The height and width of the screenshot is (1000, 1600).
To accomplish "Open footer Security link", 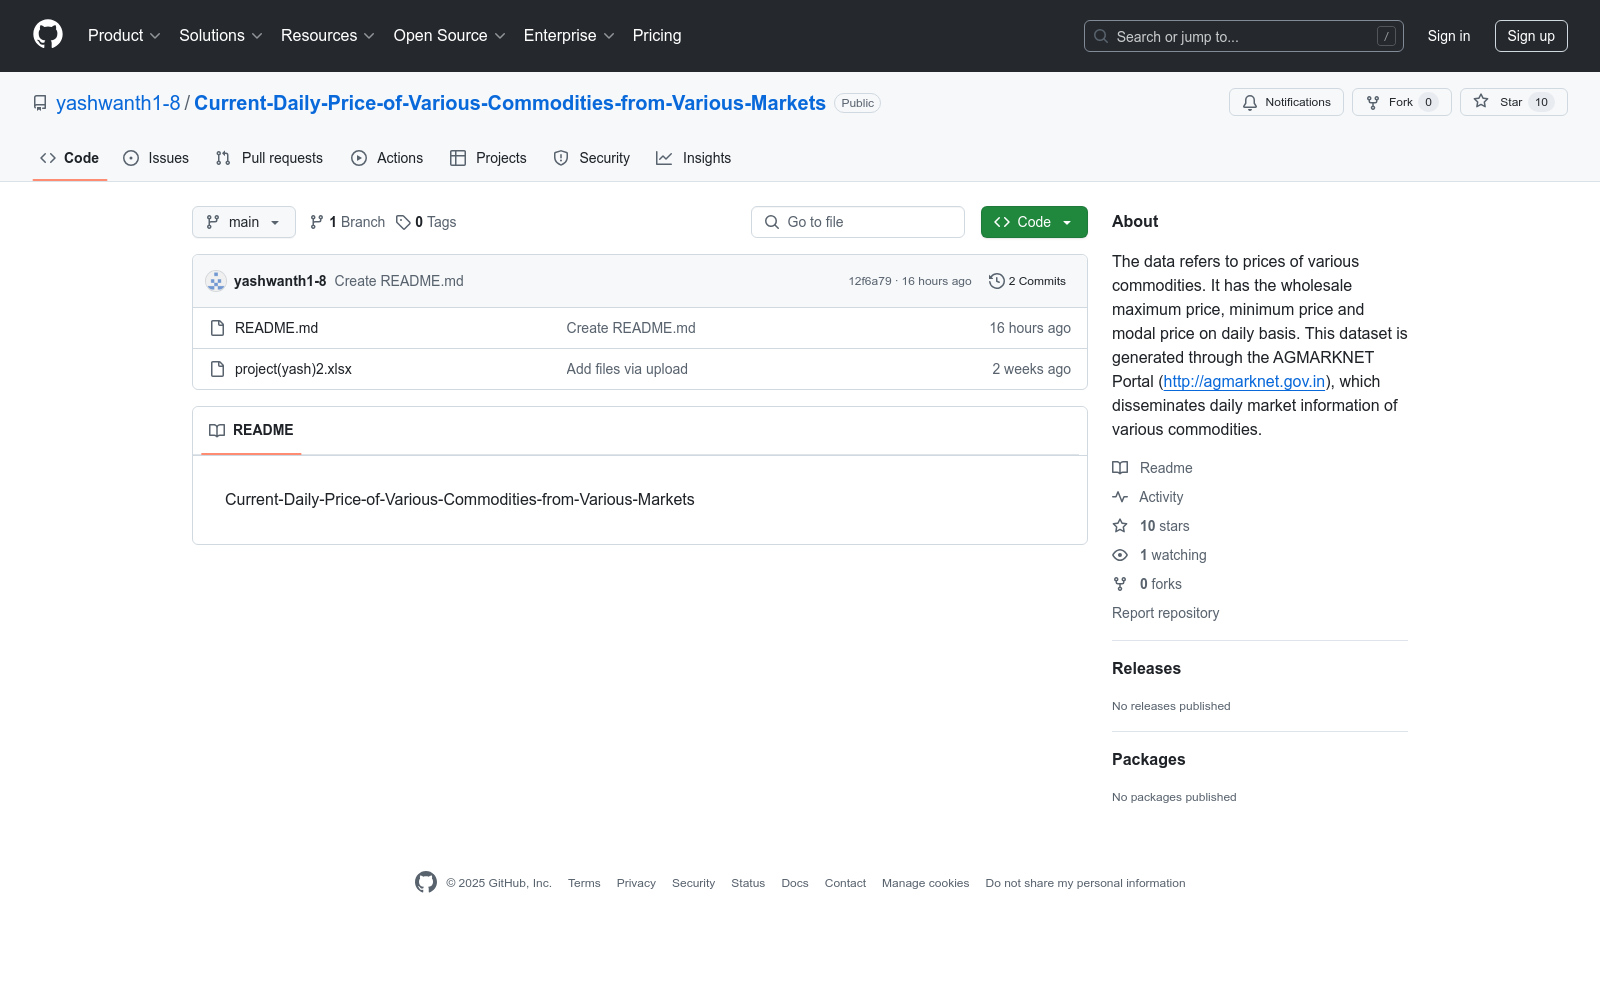I will (693, 883).
